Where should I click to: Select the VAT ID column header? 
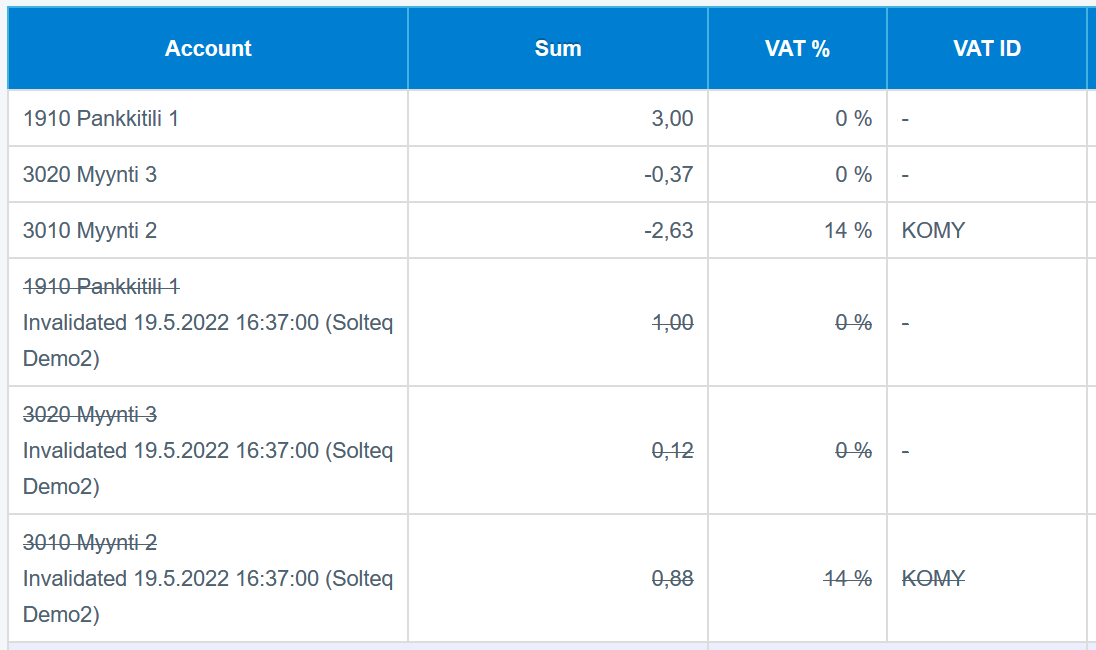click(x=986, y=49)
